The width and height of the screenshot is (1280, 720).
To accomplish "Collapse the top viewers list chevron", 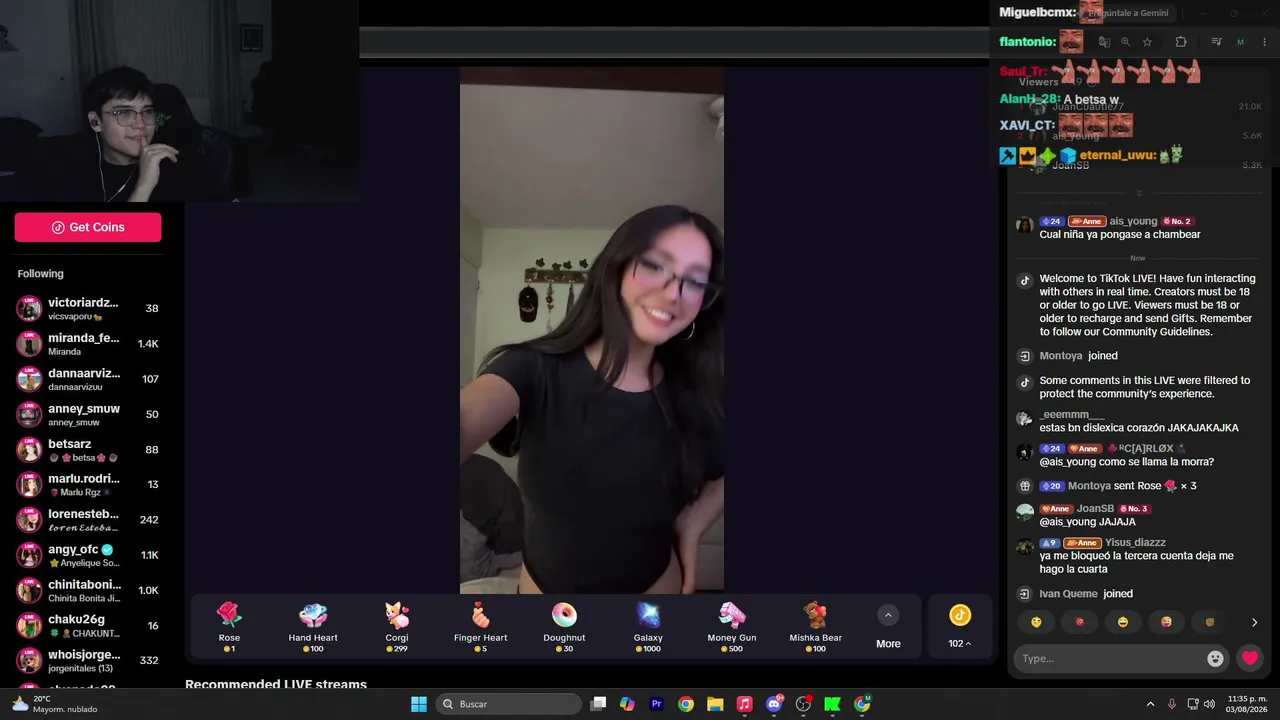I will (x=1138, y=193).
